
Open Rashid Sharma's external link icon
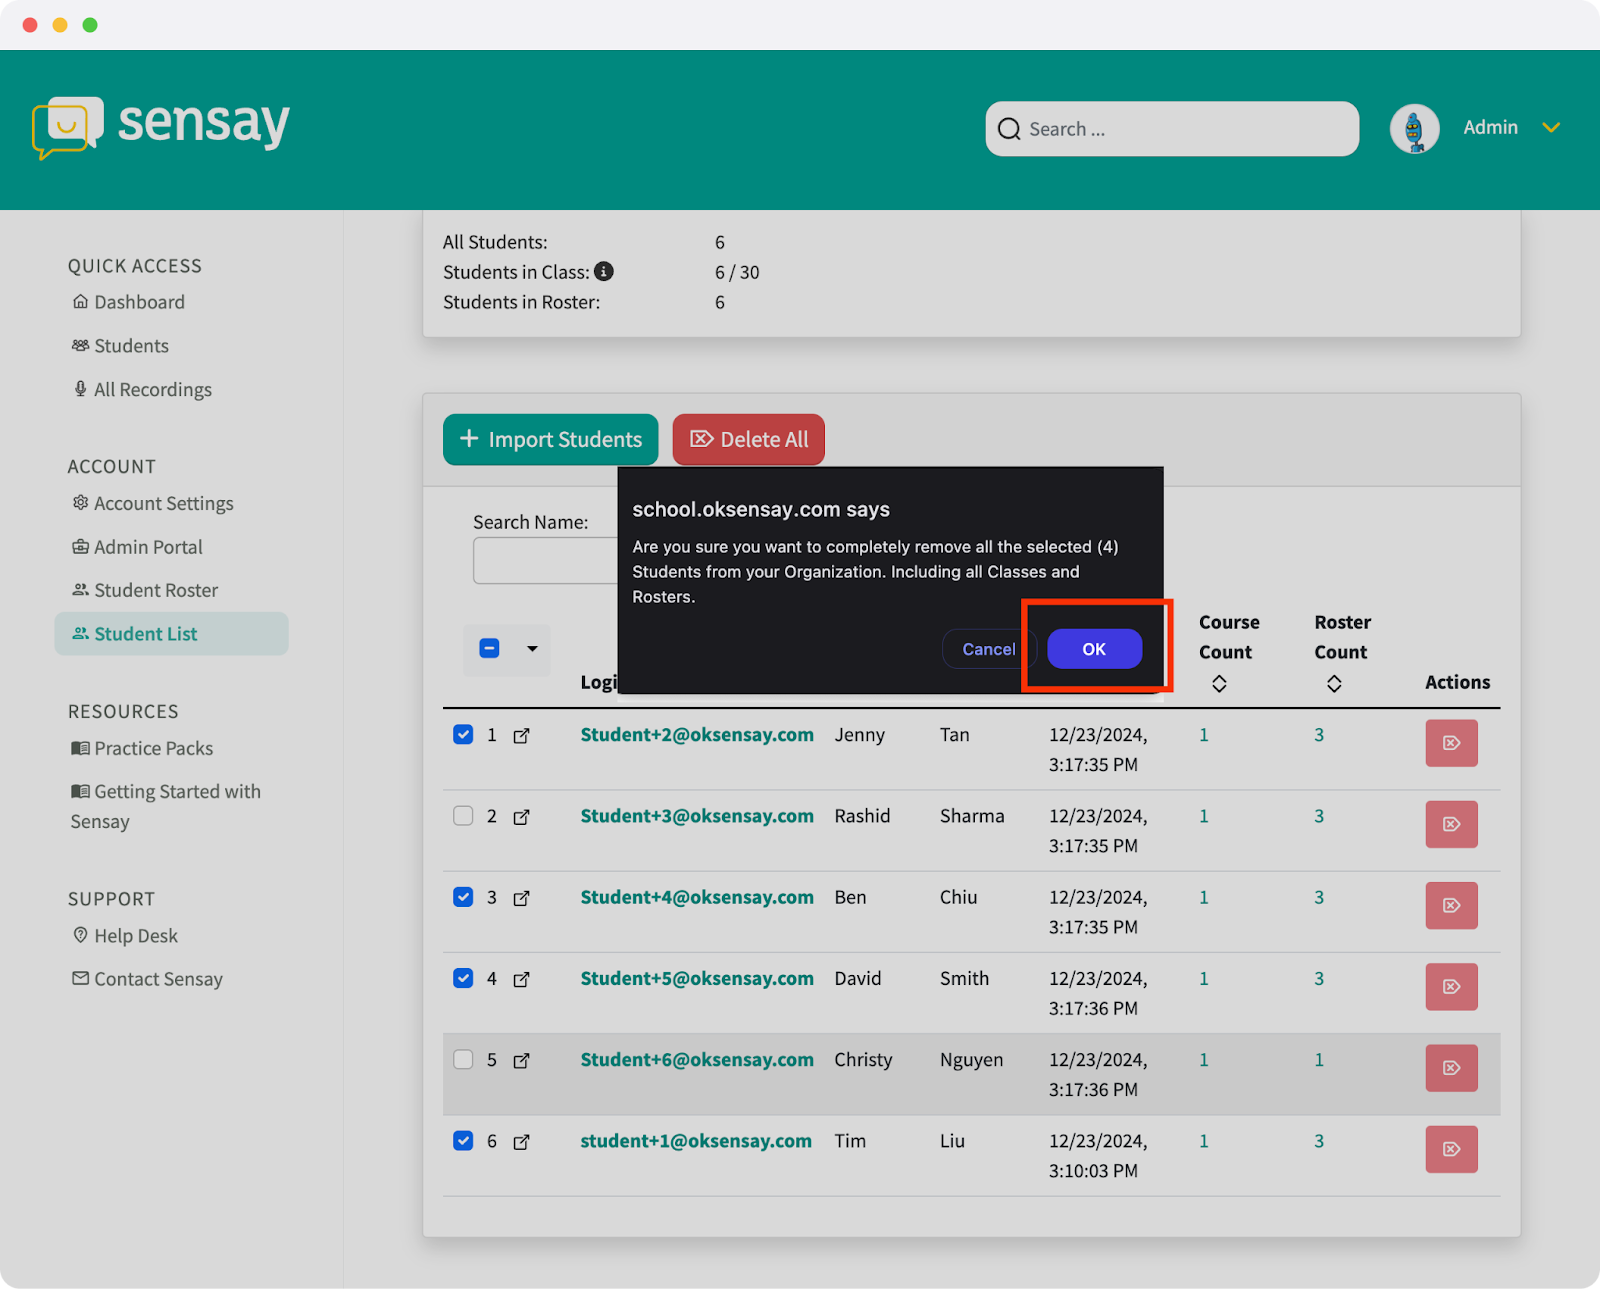(x=521, y=817)
